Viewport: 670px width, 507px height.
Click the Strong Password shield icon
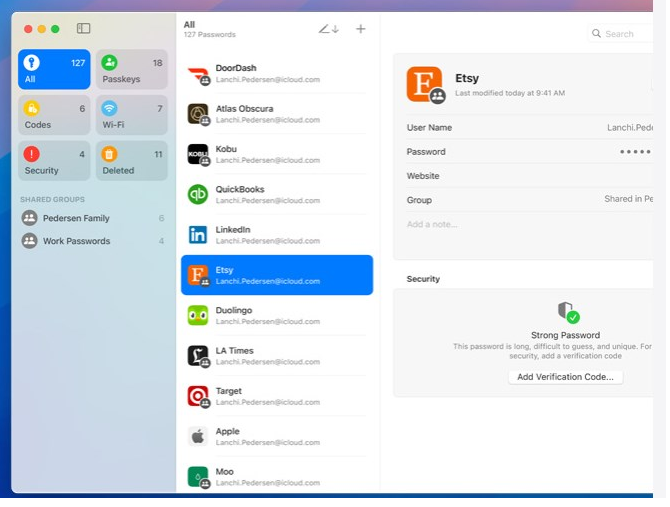coord(568,312)
